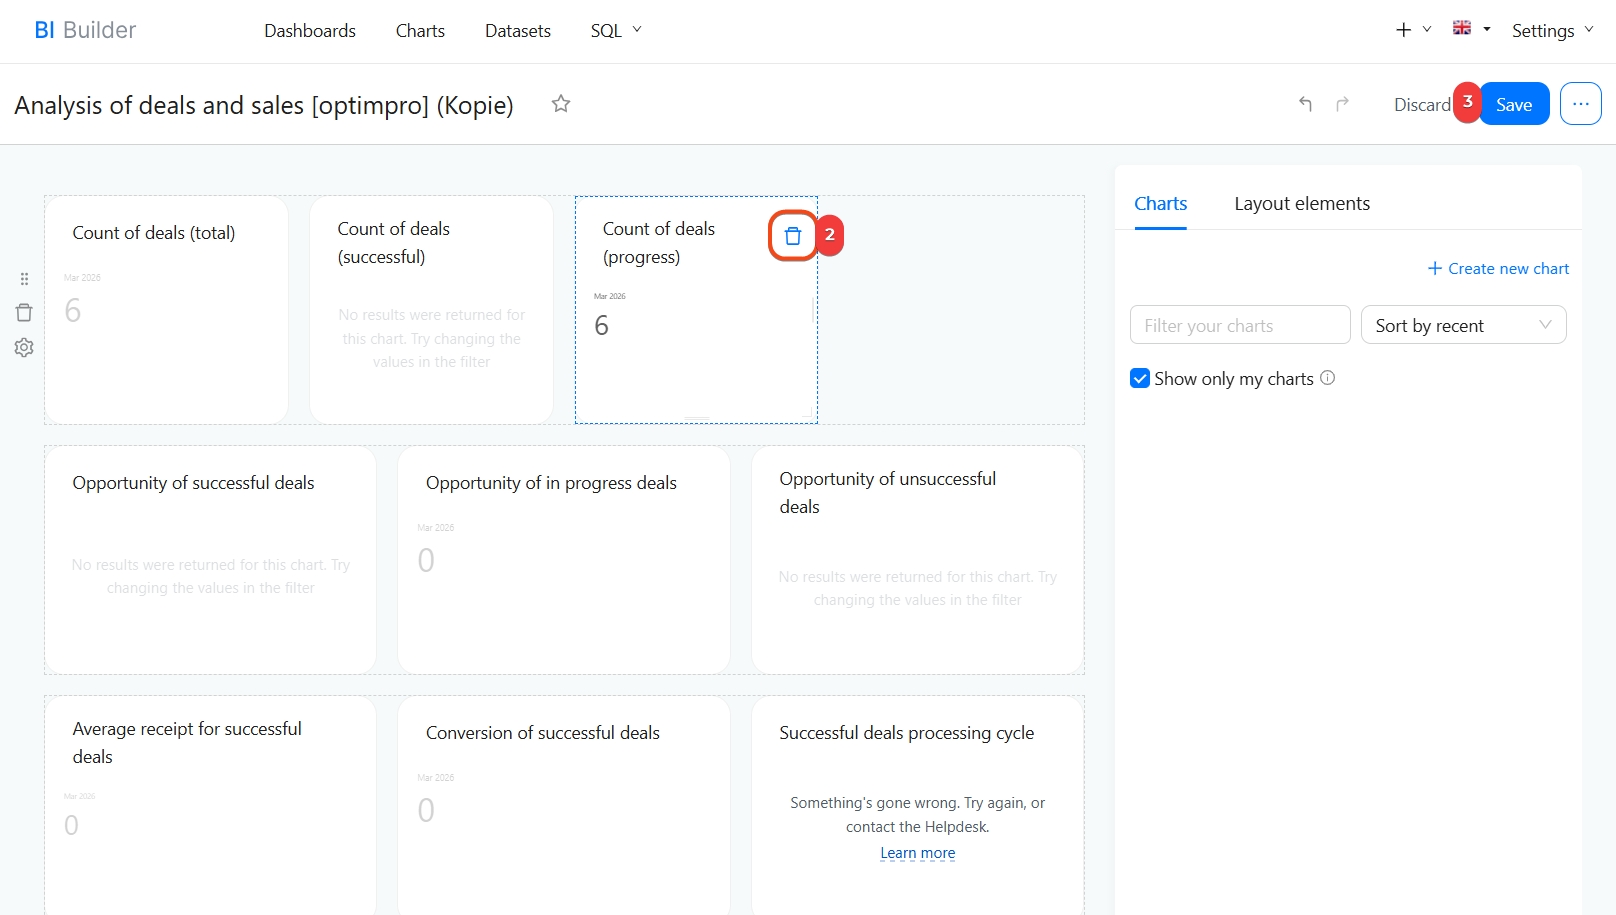This screenshot has width=1616, height=915.
Task: Click the undo arrow icon
Action: pyautogui.click(x=1305, y=104)
